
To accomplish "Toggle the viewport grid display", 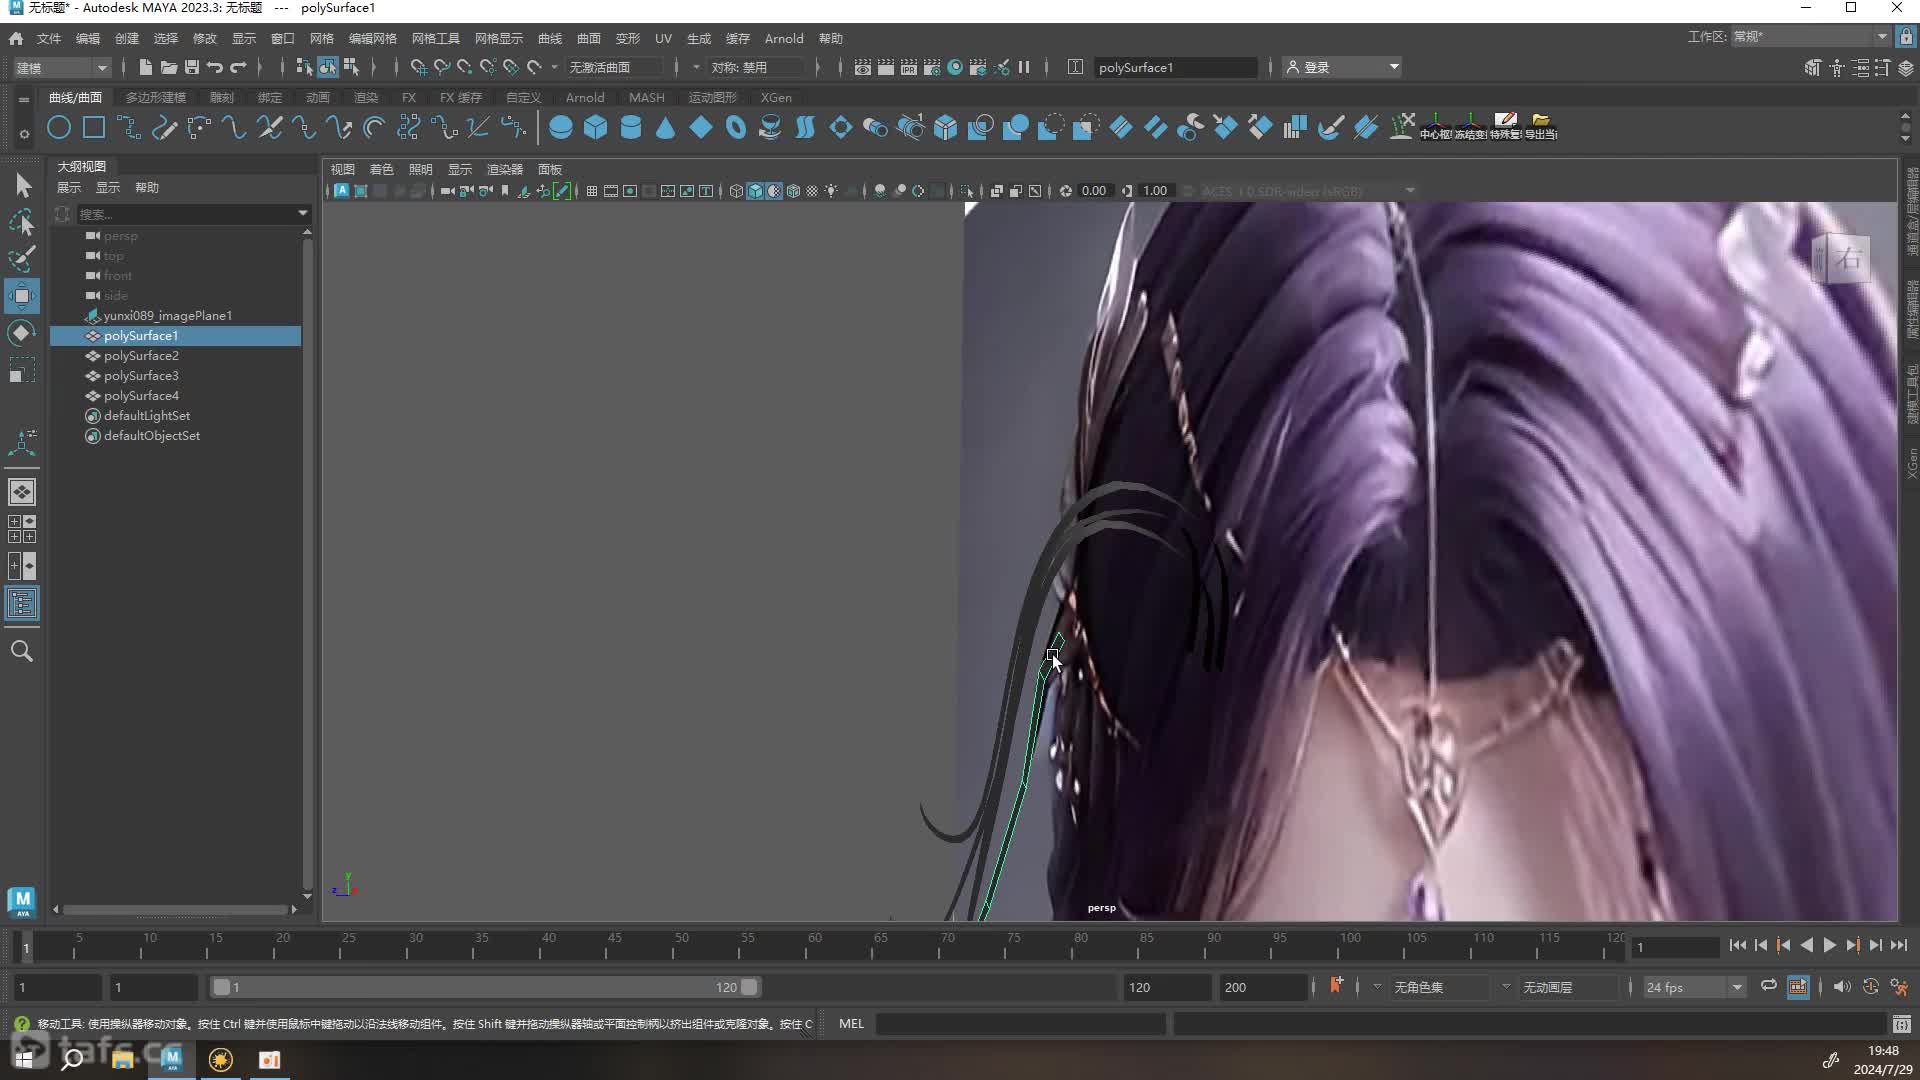I will tap(592, 191).
